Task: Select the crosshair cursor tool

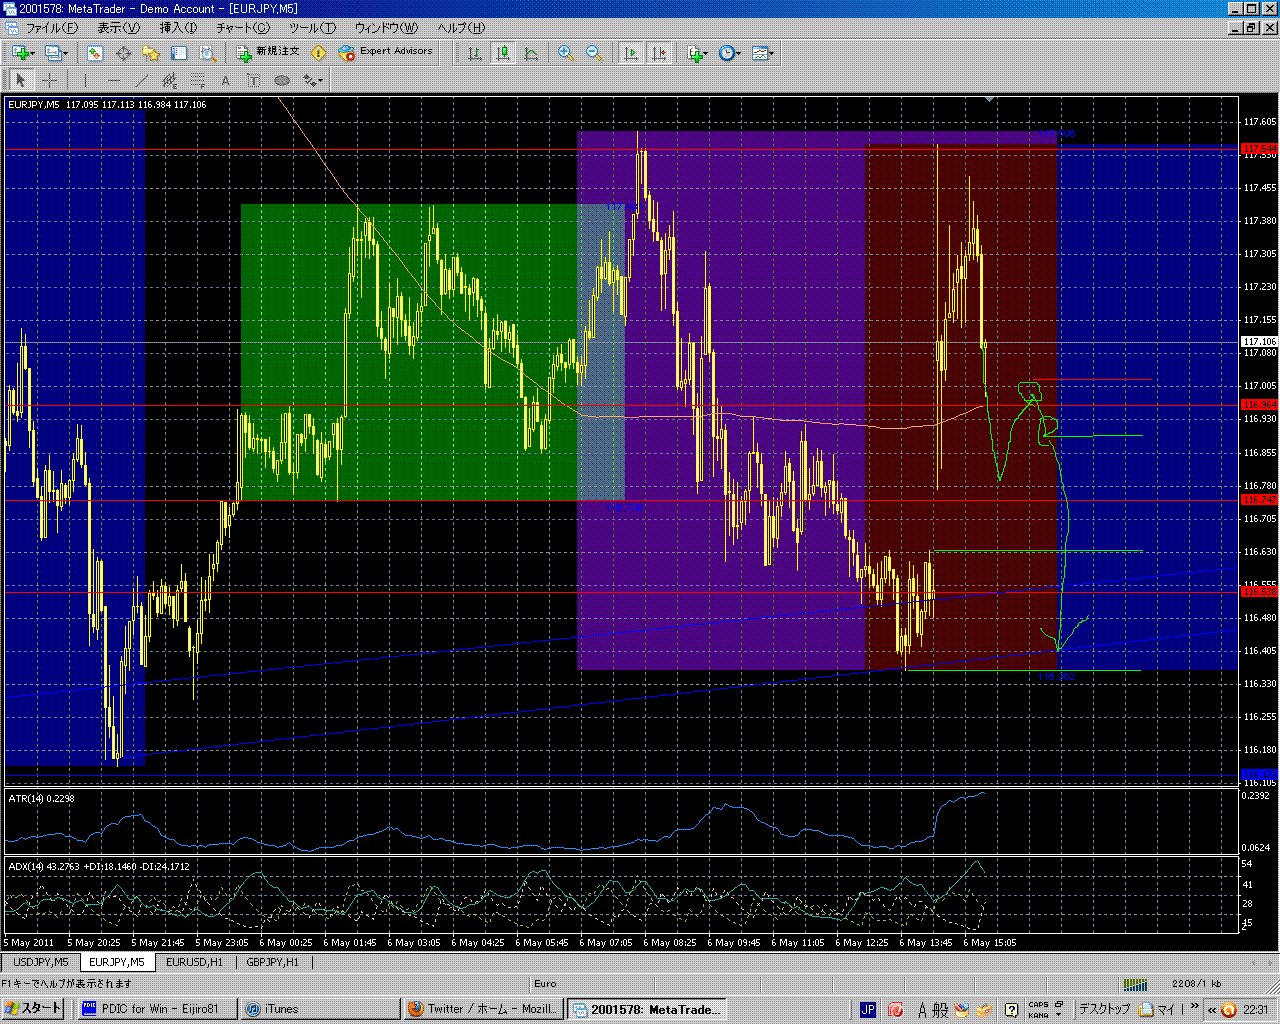Action: [x=49, y=81]
